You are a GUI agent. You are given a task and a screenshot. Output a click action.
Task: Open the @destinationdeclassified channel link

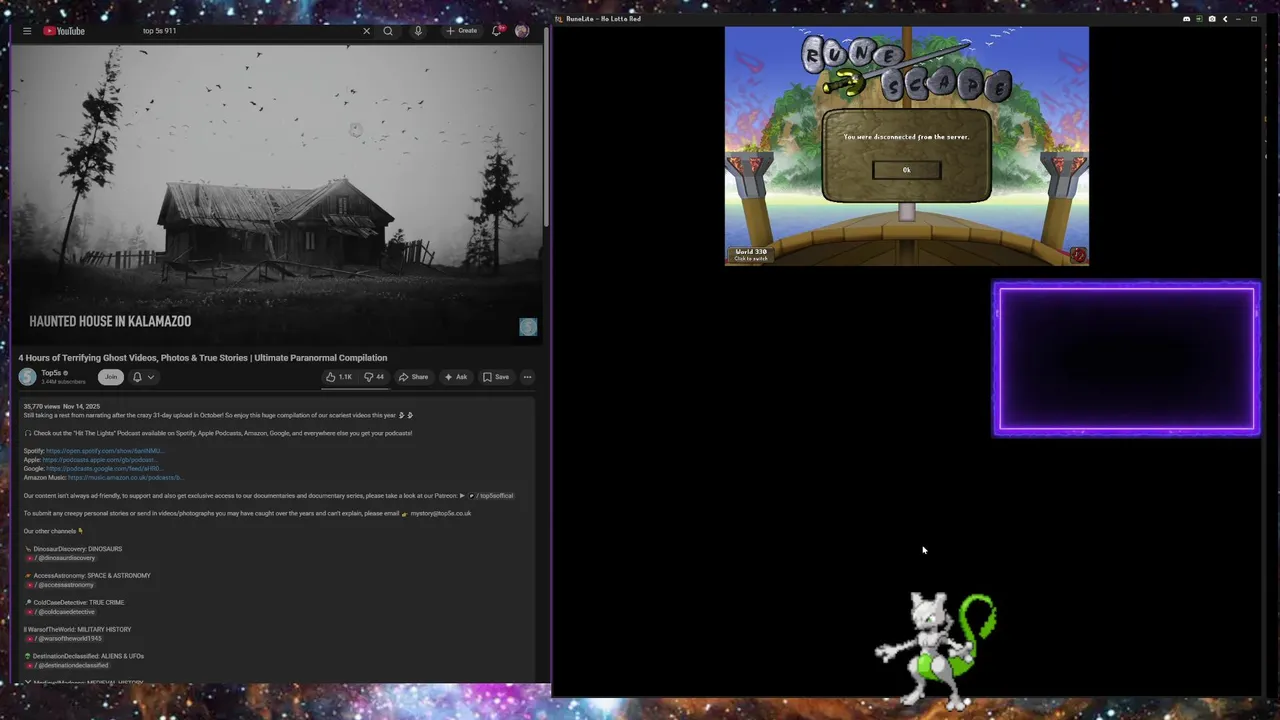[x=68, y=666]
